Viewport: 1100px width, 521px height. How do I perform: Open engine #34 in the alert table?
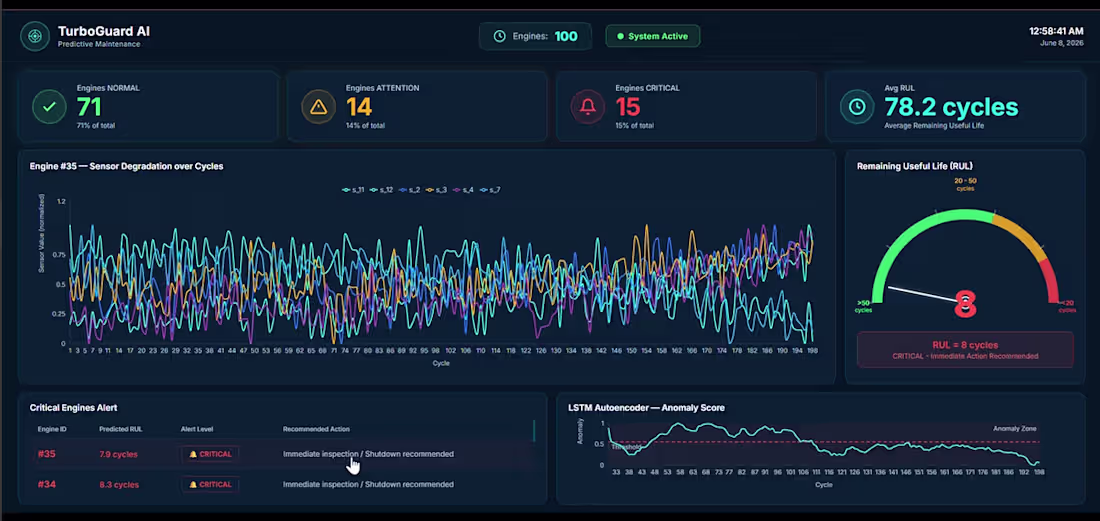(46, 485)
